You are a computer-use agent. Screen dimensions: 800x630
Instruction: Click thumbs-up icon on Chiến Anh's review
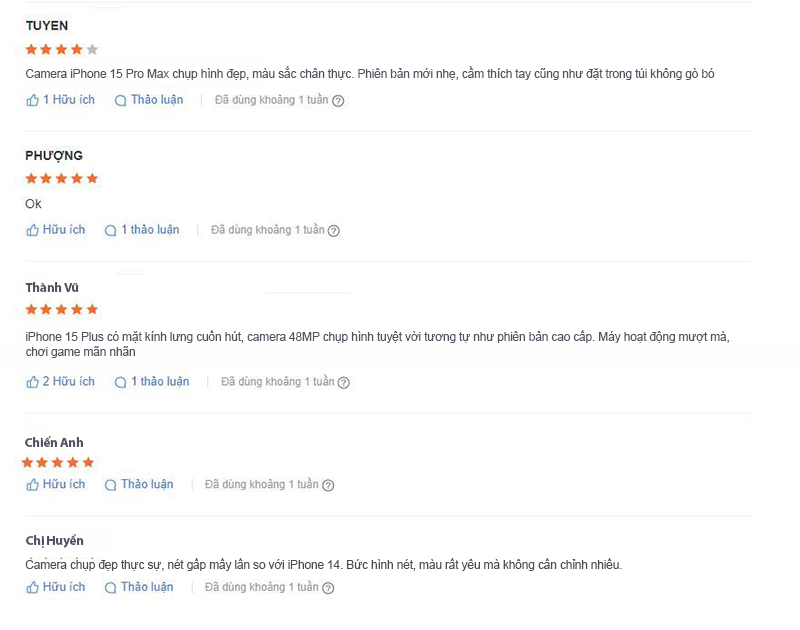pos(32,485)
